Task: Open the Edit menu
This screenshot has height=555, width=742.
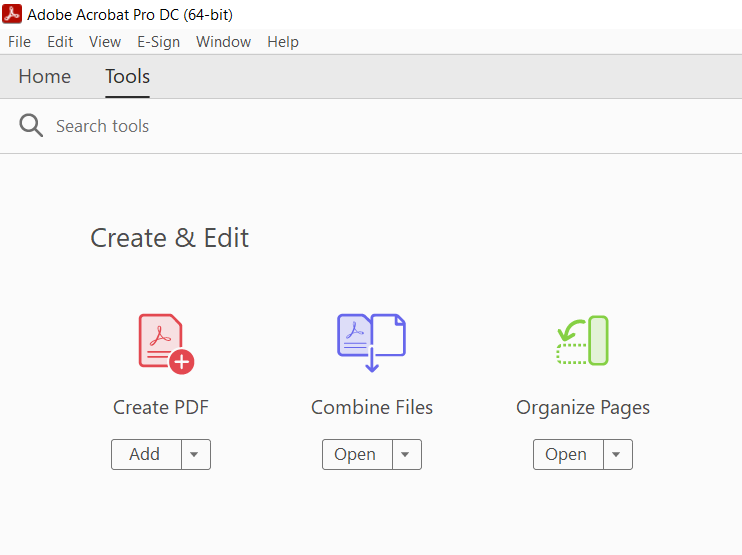Action: 60,42
